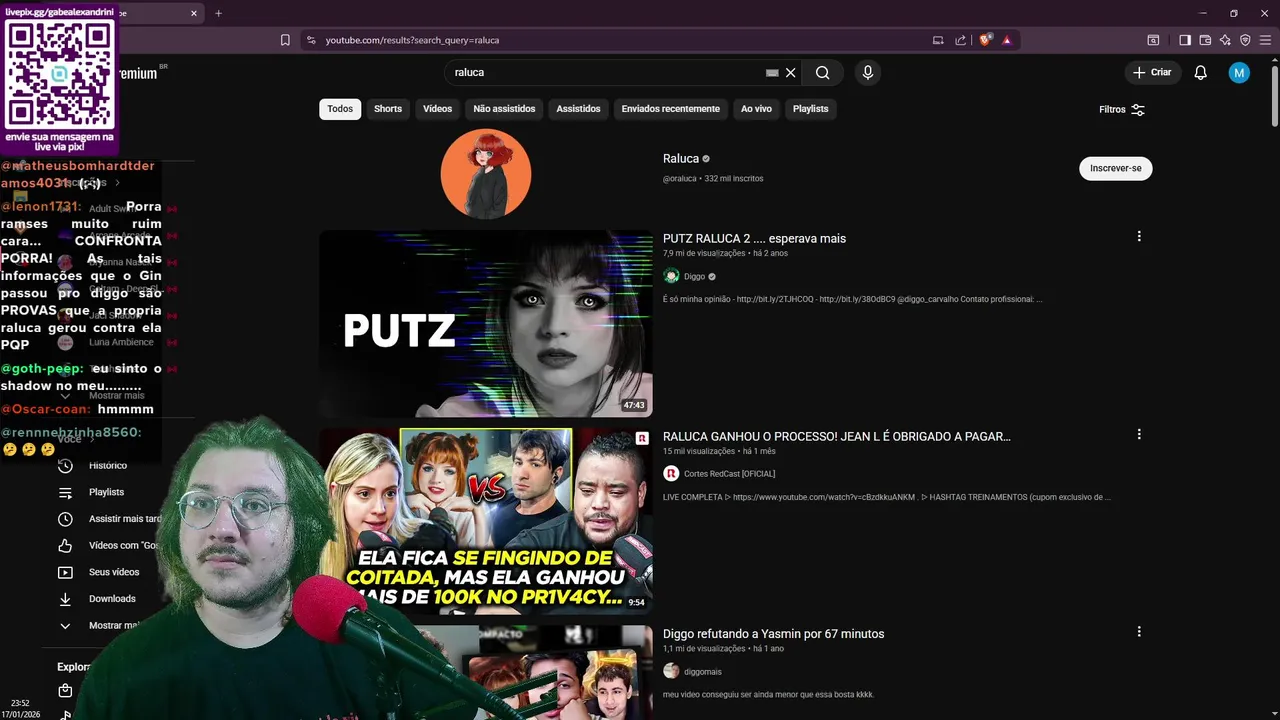Open the account avatar menu
The width and height of the screenshot is (1280, 720).
(x=1239, y=73)
